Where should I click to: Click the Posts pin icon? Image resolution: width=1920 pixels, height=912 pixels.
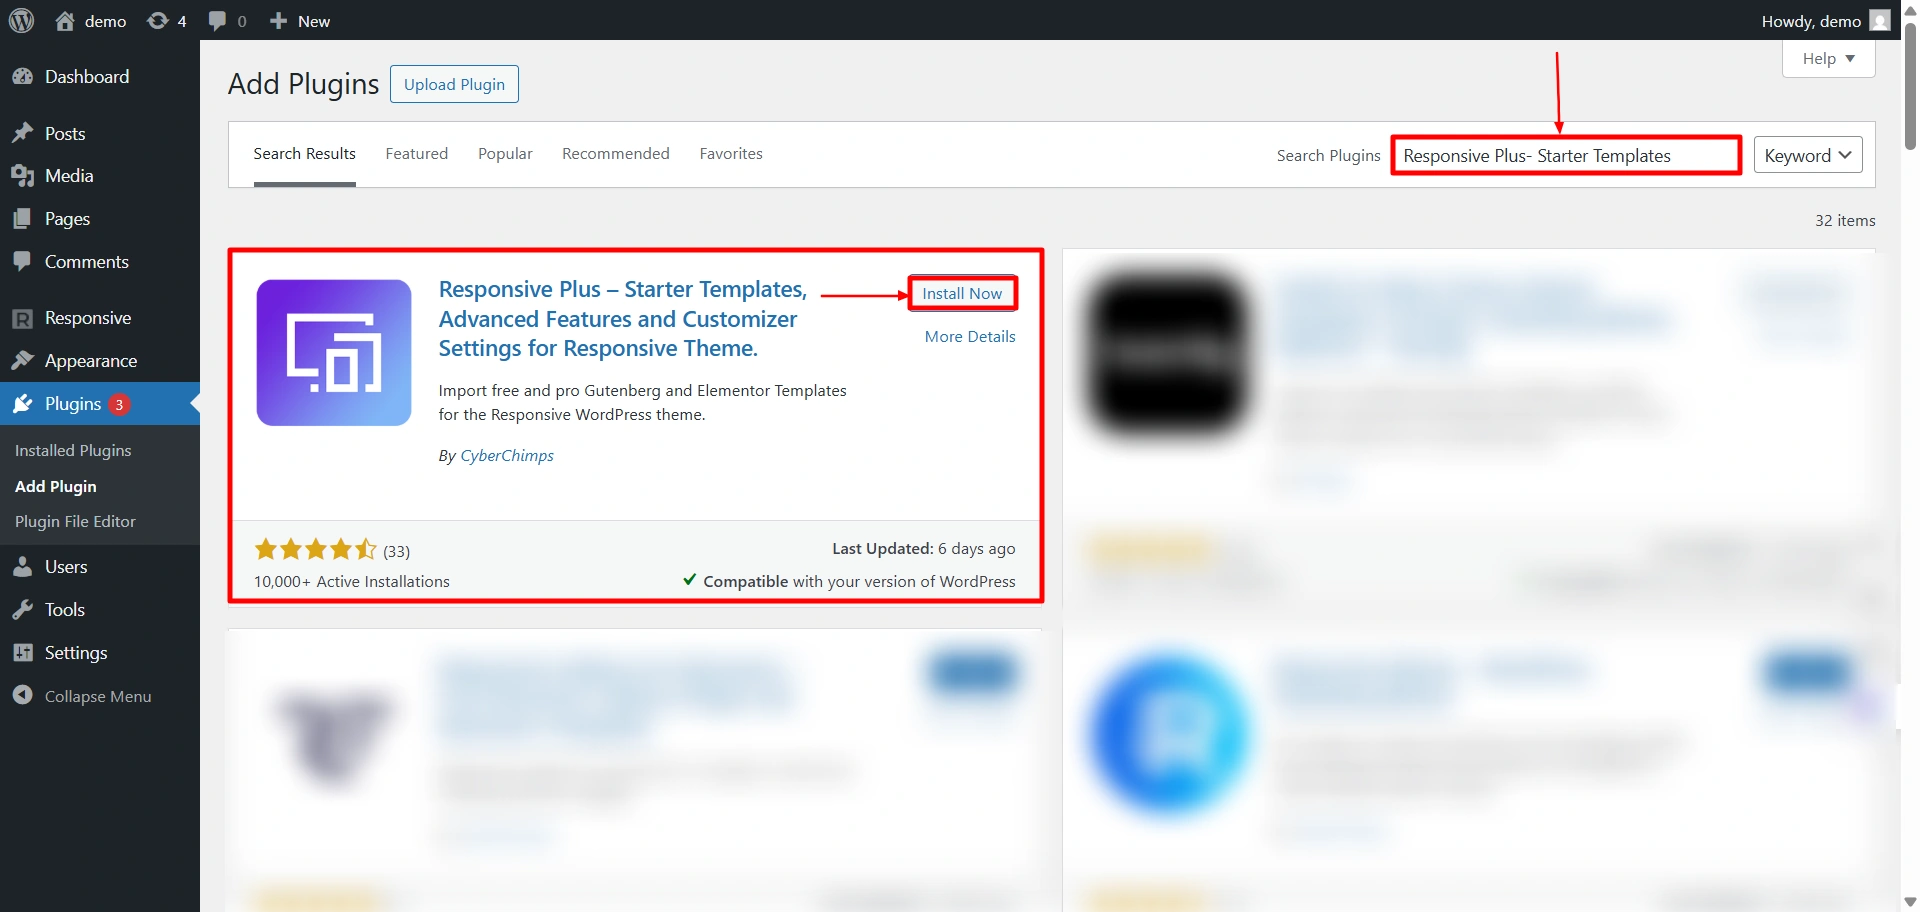22,133
